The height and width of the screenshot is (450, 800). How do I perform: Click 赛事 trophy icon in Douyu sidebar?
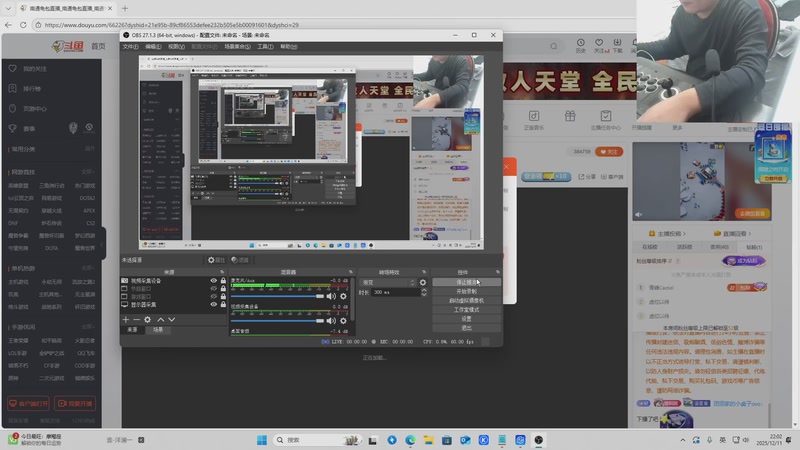(13, 129)
